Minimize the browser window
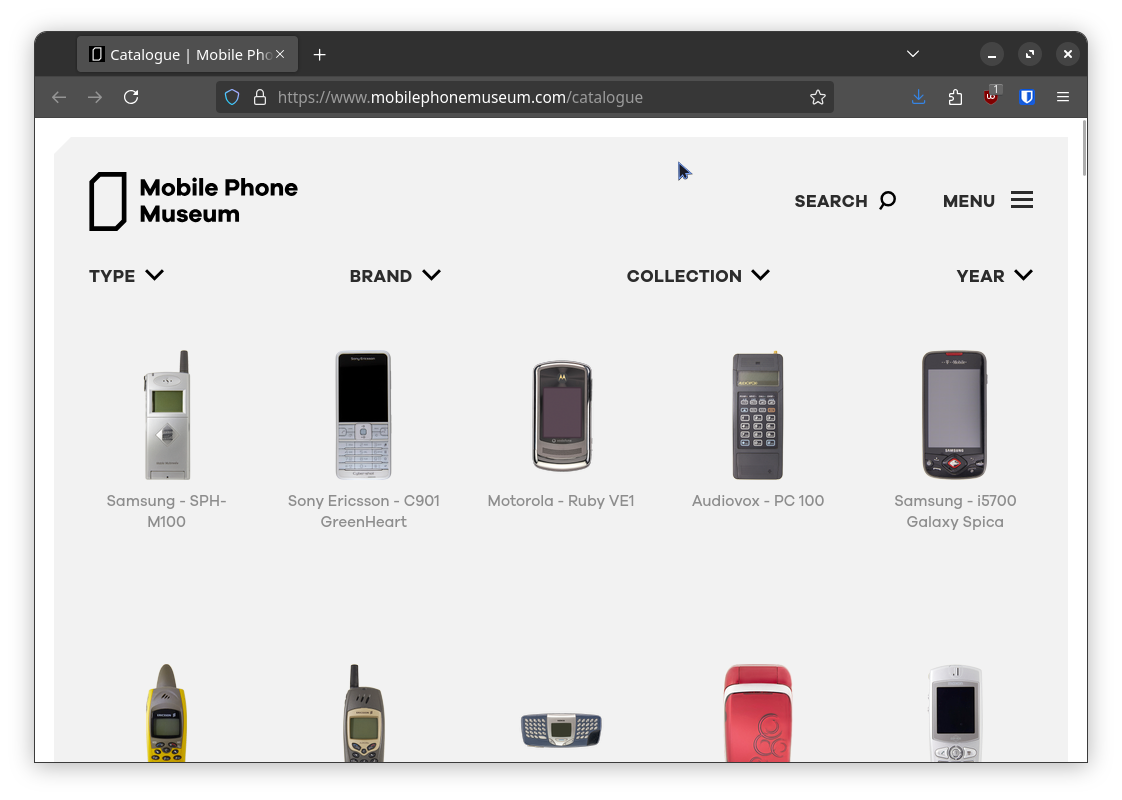 click(992, 54)
